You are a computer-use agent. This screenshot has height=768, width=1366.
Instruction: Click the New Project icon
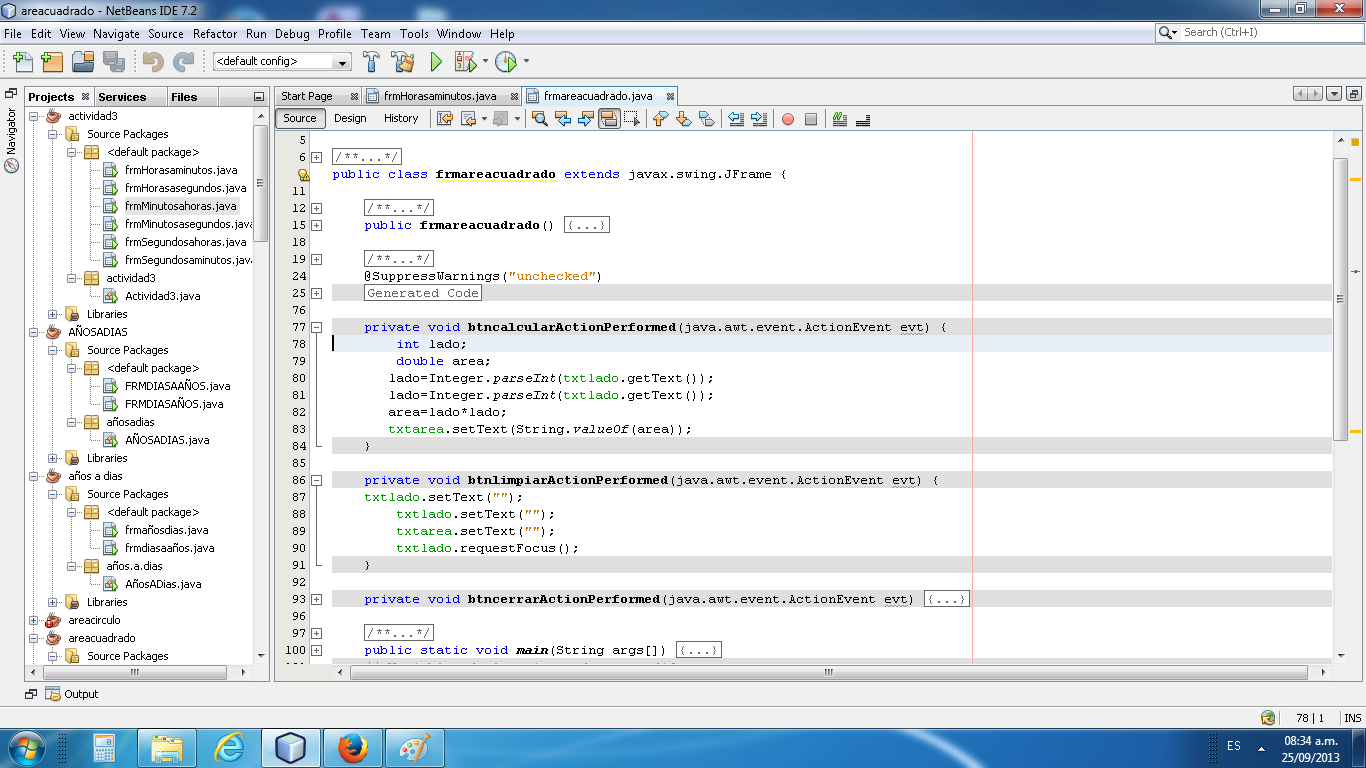click(52, 61)
